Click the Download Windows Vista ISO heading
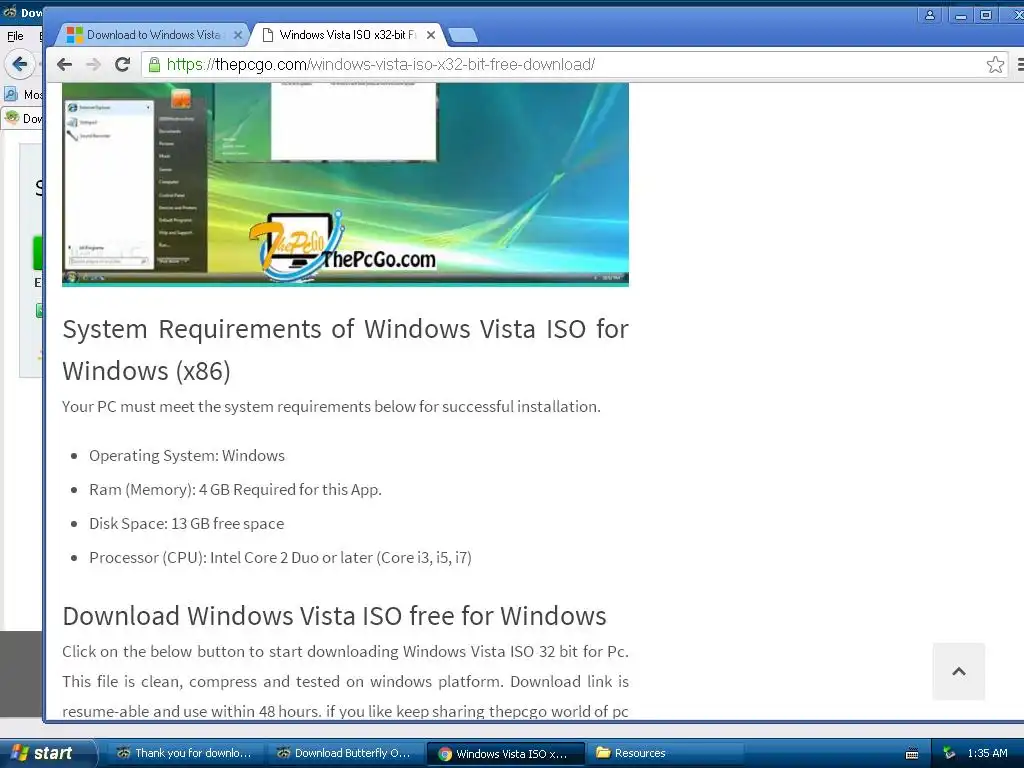1024x768 pixels. (x=334, y=616)
